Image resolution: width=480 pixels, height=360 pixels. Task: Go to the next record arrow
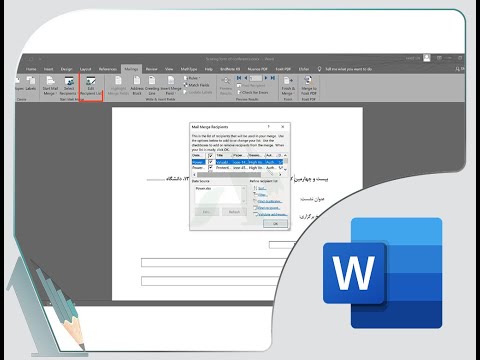(x=266, y=78)
